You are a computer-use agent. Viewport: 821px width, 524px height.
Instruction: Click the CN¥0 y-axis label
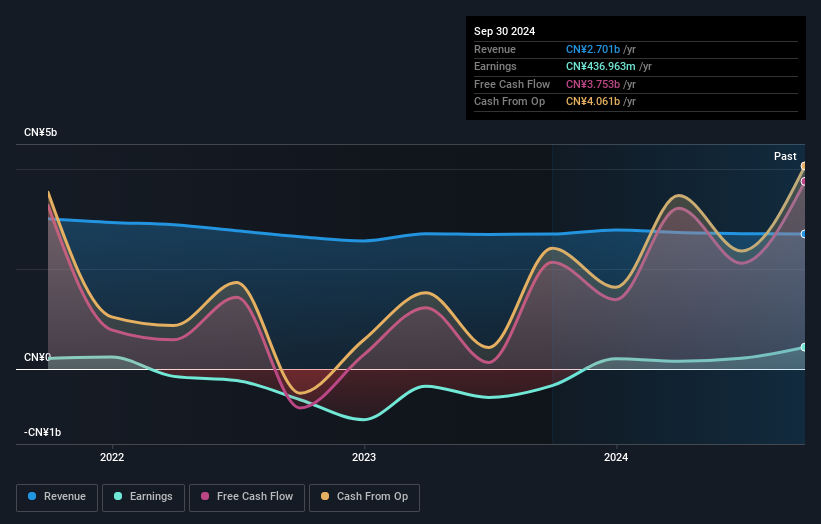coord(37,358)
